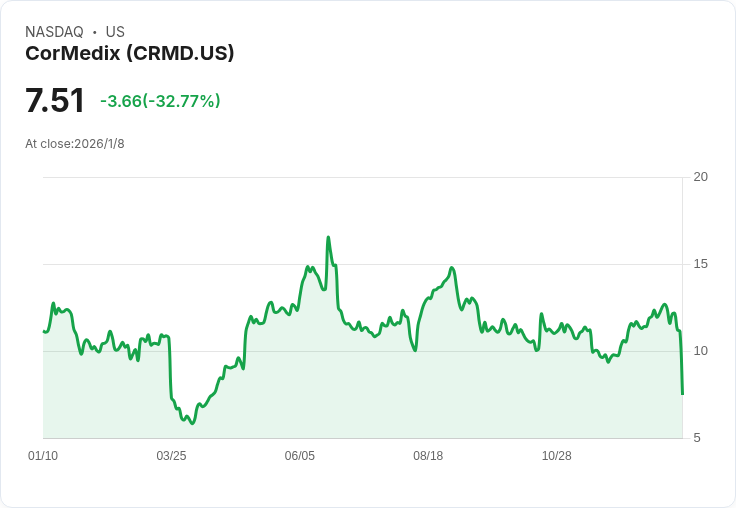The image size is (736, 508).
Task: Open the CorMedix (CRMD.US) title
Action: 130,53
